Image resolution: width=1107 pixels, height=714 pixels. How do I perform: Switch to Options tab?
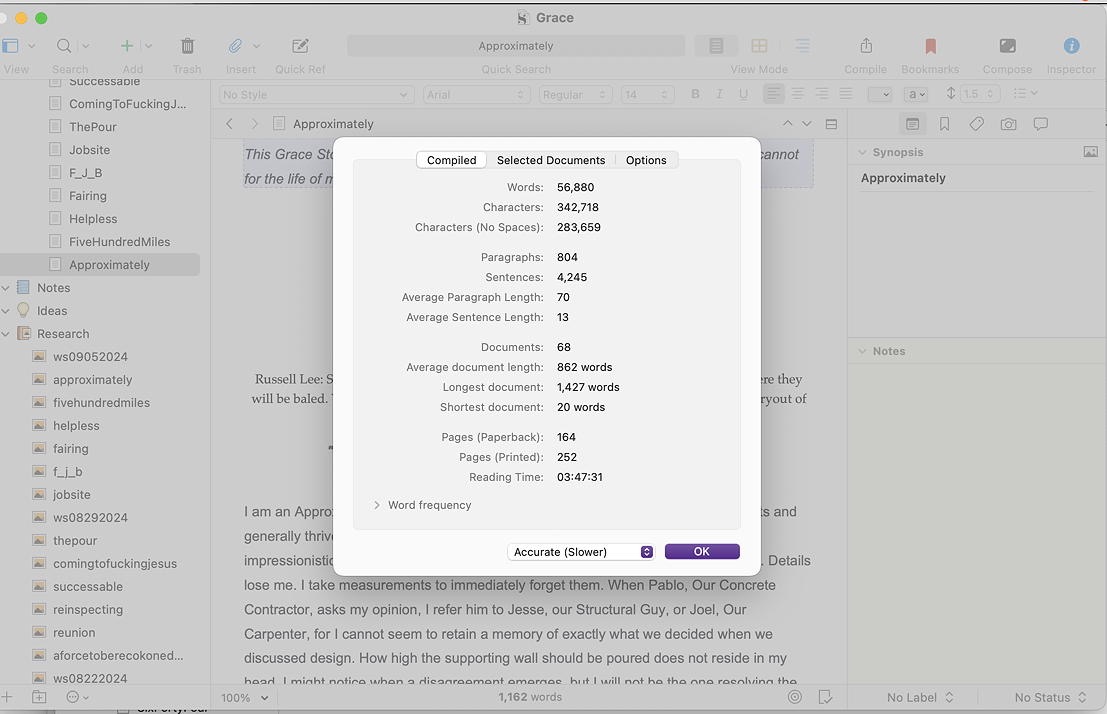point(646,160)
